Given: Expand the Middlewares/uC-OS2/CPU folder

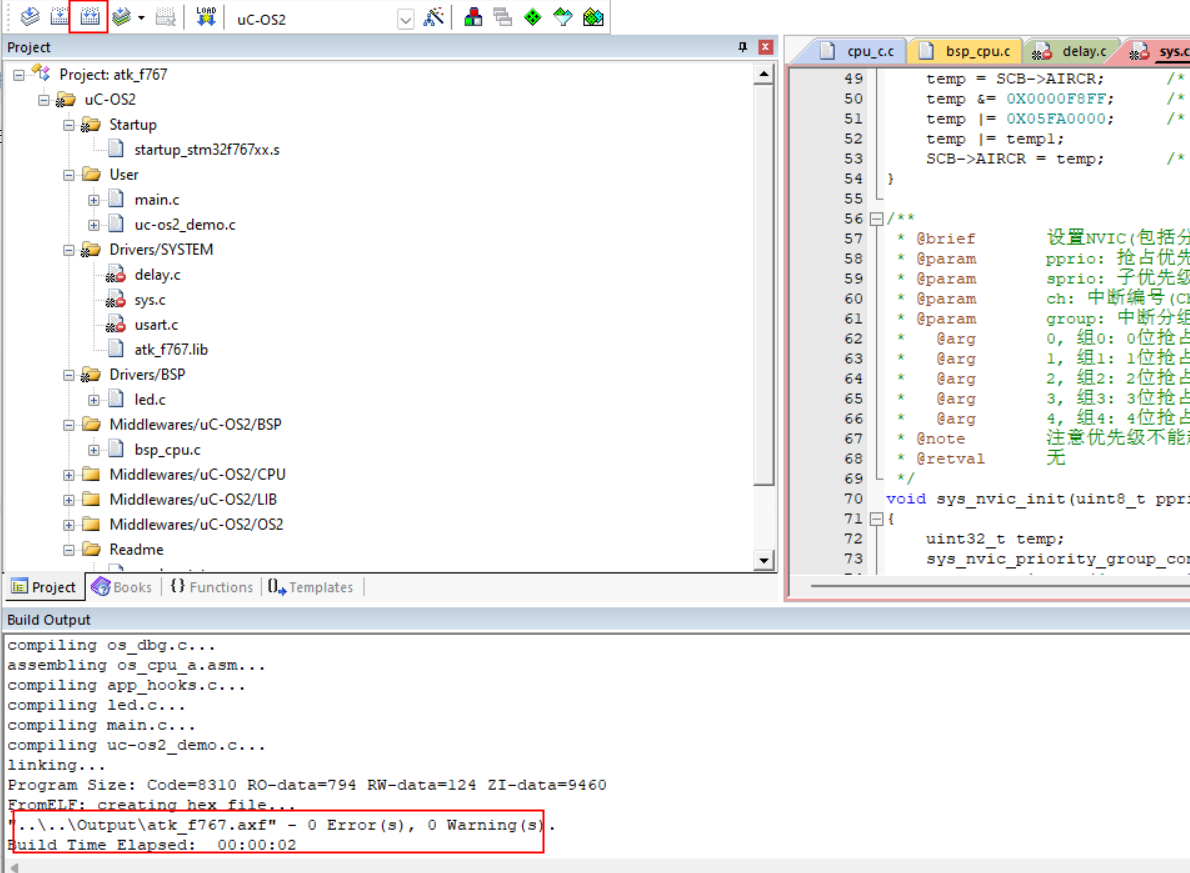Looking at the screenshot, I should click(69, 475).
